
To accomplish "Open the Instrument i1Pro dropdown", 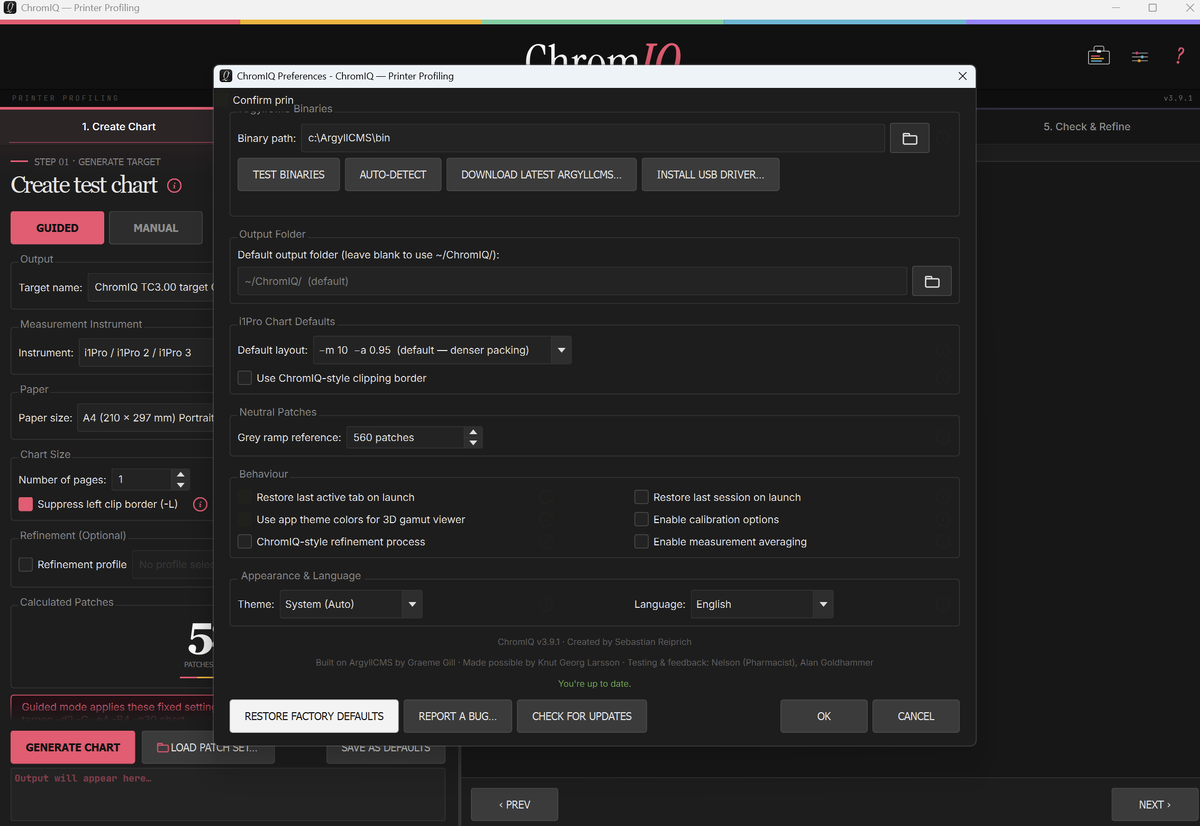I will click(146, 352).
